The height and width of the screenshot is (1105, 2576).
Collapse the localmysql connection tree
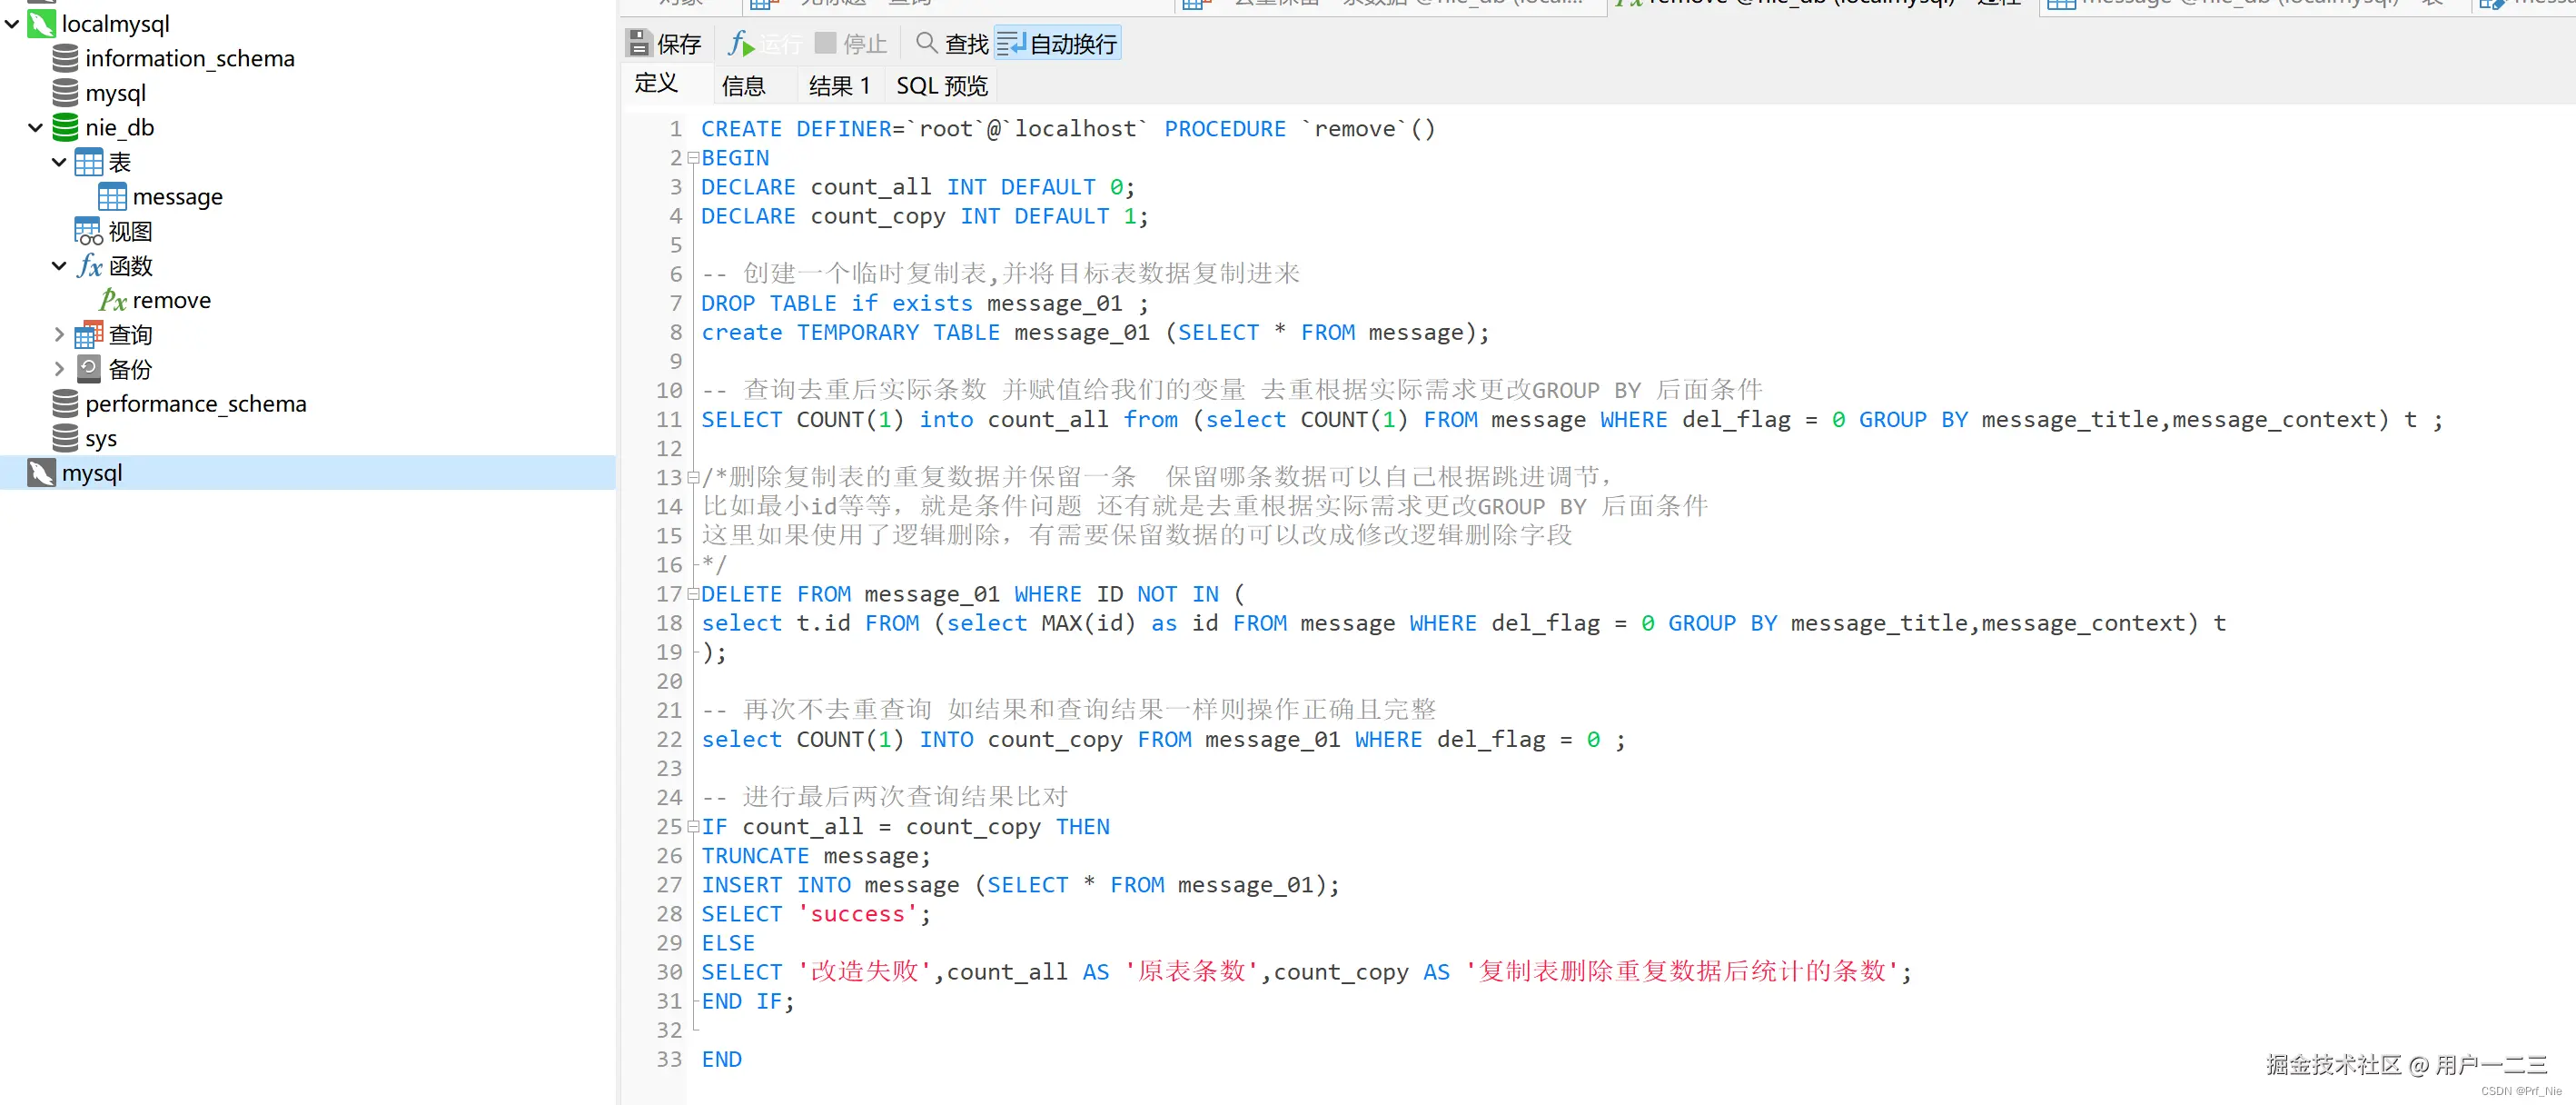point(12,23)
